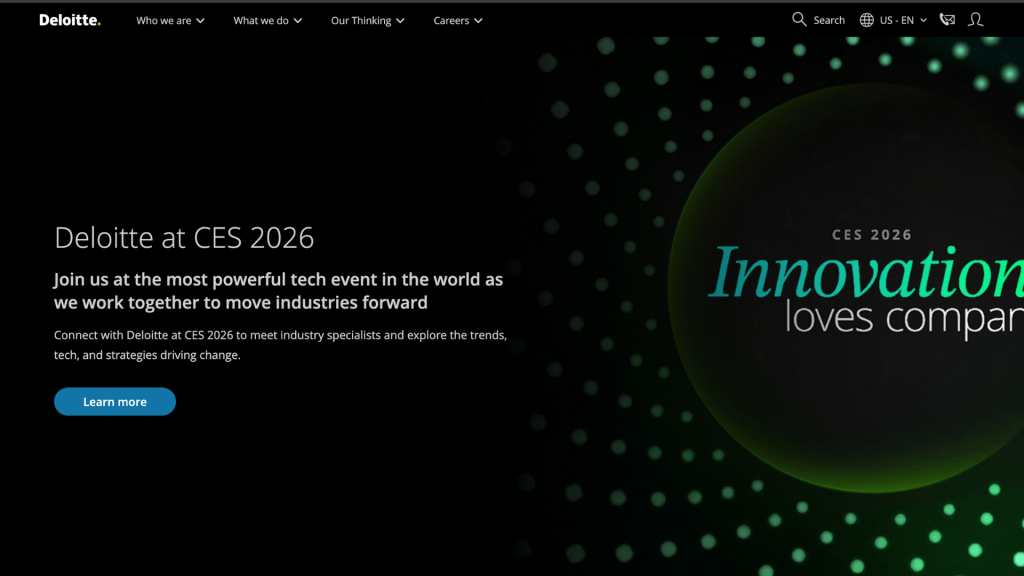Expand the Who we are chevron

pyautogui.click(x=199, y=19)
